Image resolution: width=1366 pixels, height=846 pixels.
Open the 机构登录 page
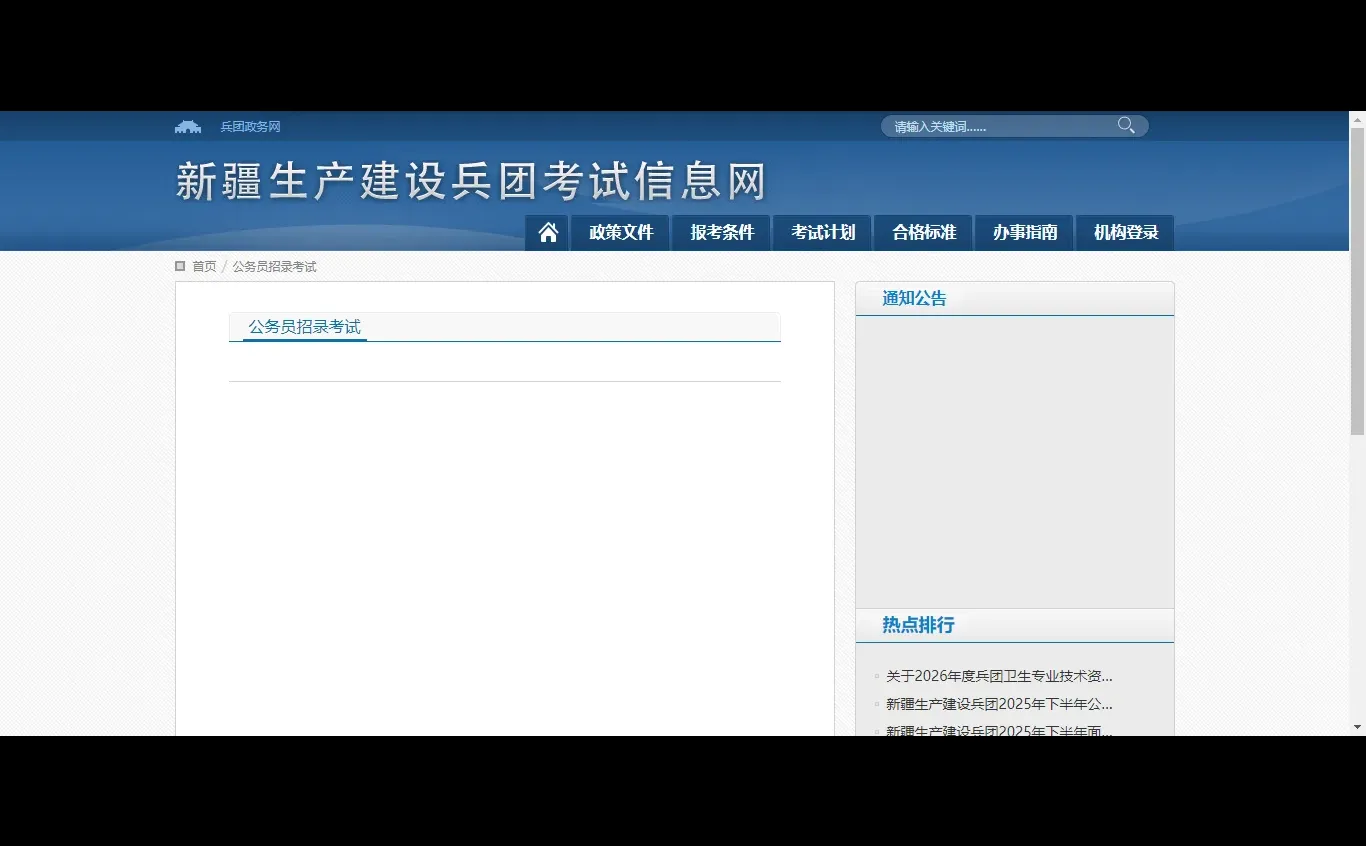[1124, 232]
